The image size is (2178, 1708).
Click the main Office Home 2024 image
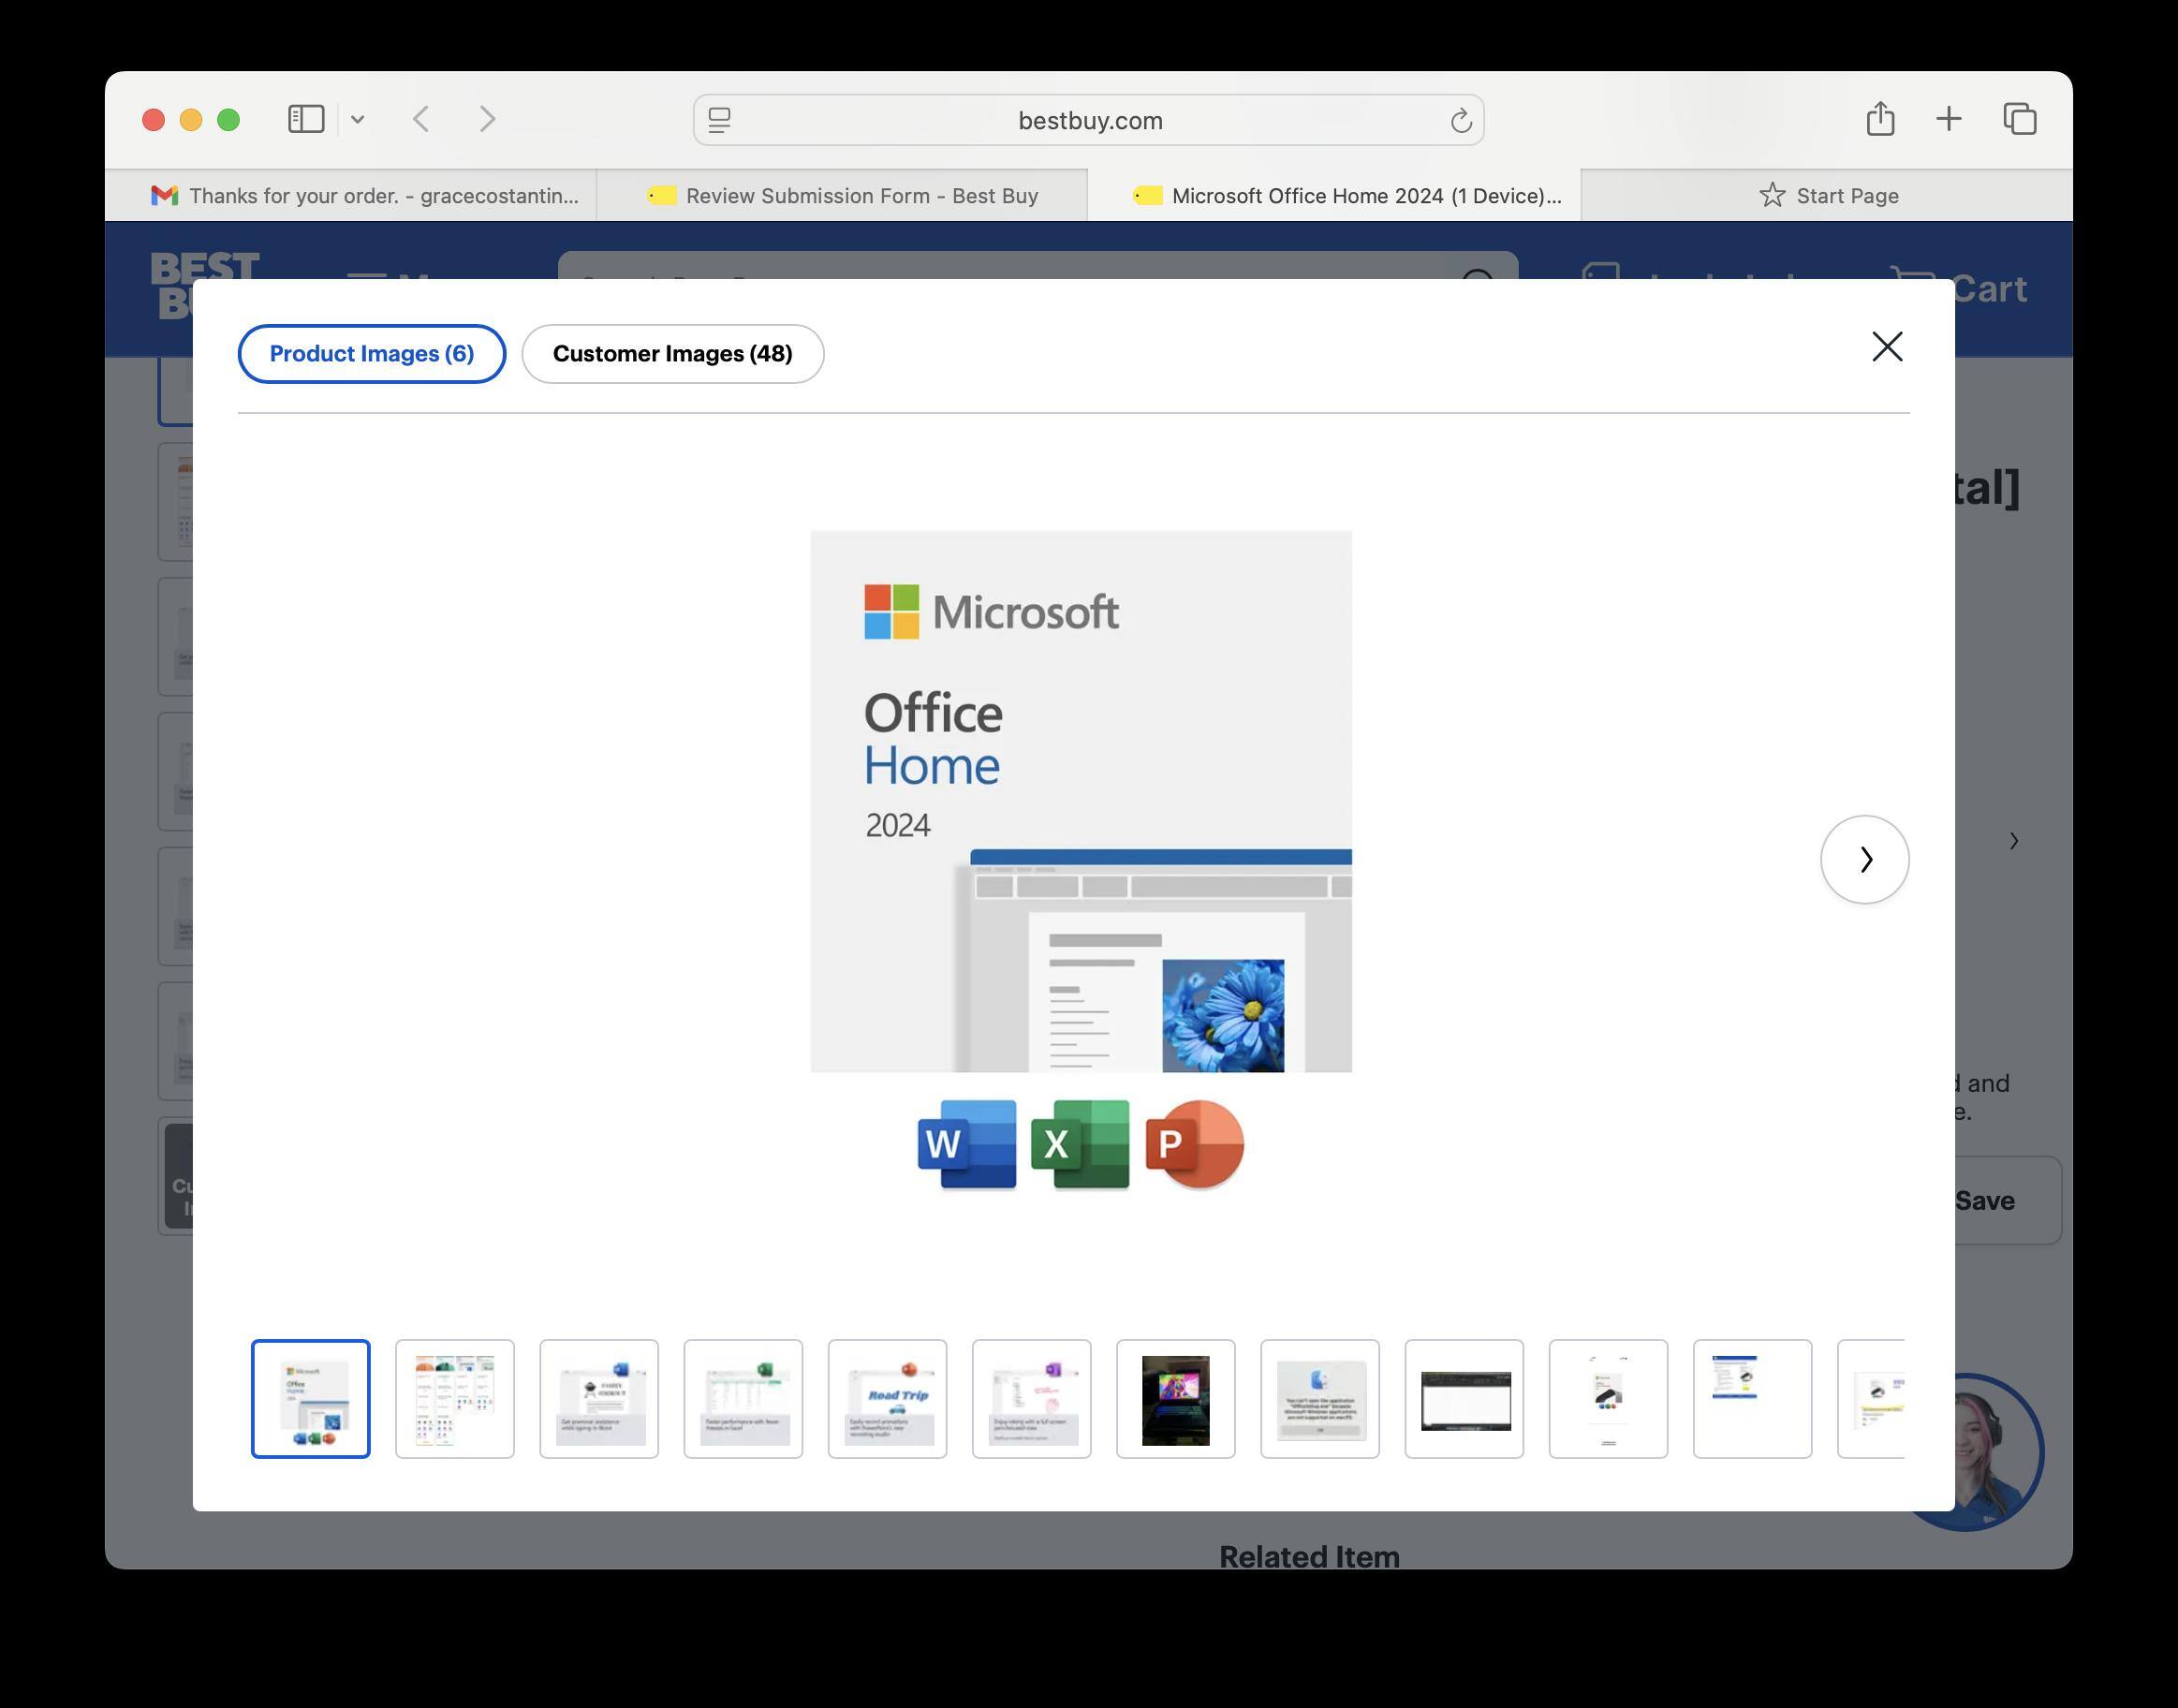coord(1080,800)
